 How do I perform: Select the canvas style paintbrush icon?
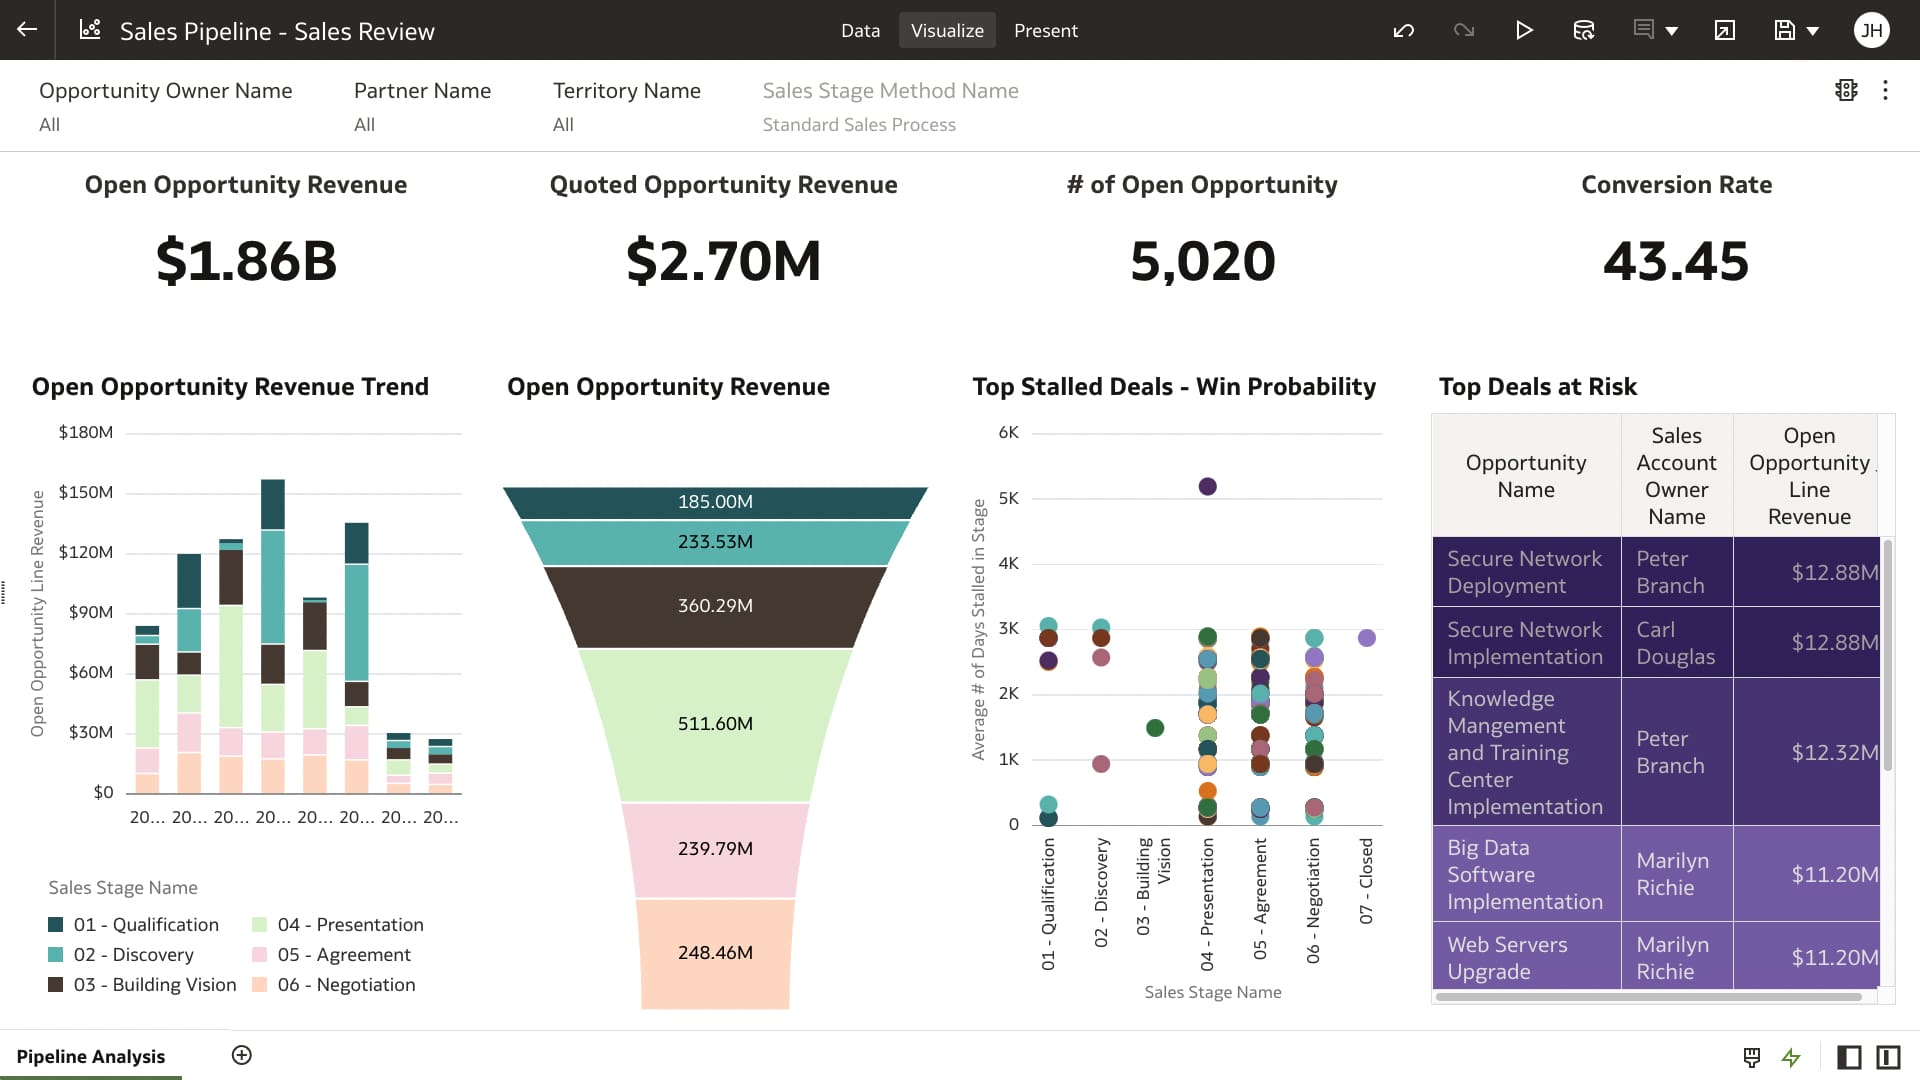1752,1057
